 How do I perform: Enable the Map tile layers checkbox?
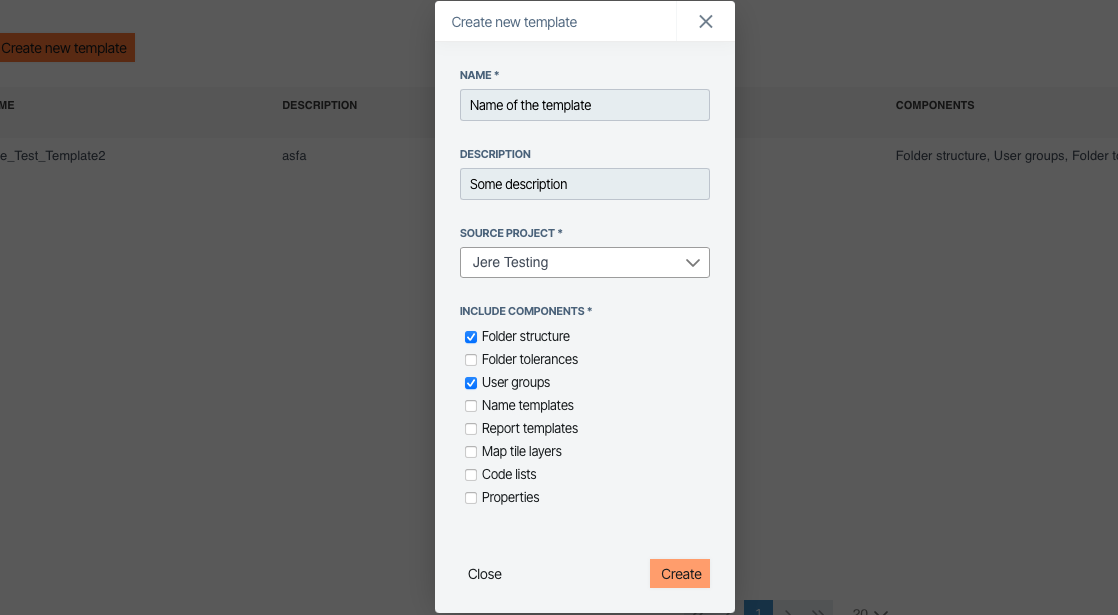pyautogui.click(x=471, y=452)
